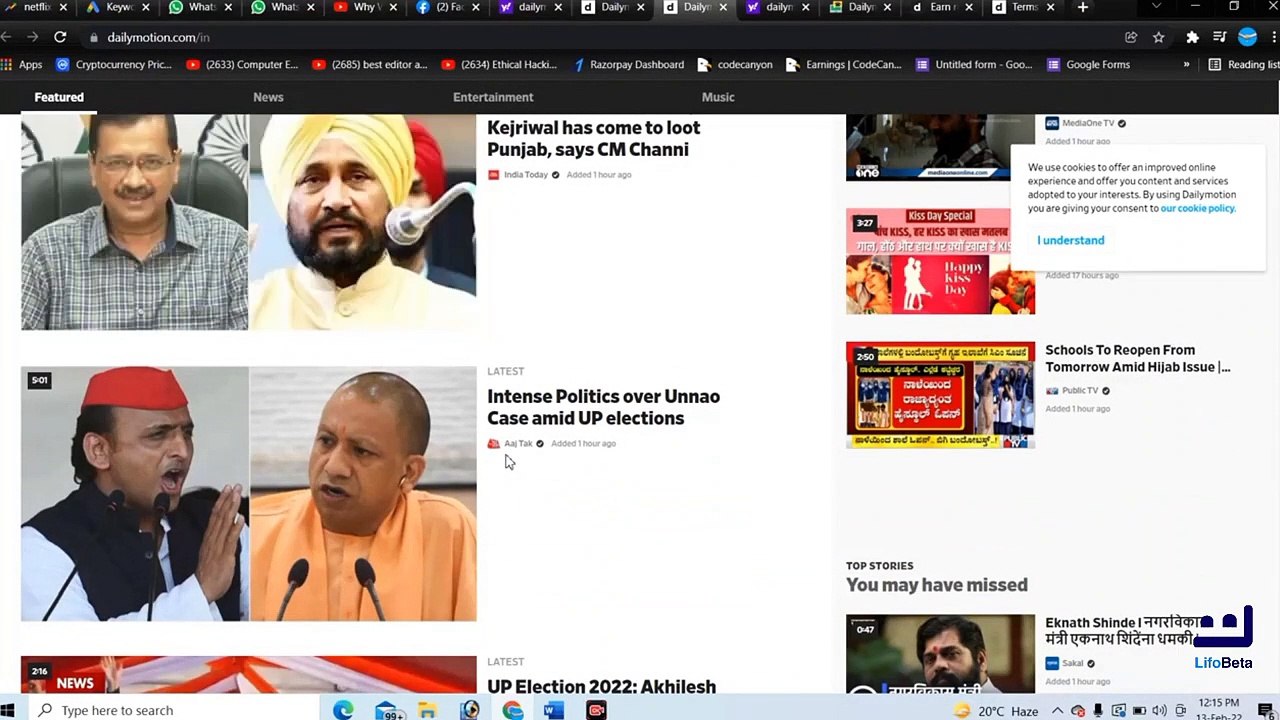Screen dimensions: 1280x720
Task: Click the Aaj Tak channel name
Action: tap(518, 444)
